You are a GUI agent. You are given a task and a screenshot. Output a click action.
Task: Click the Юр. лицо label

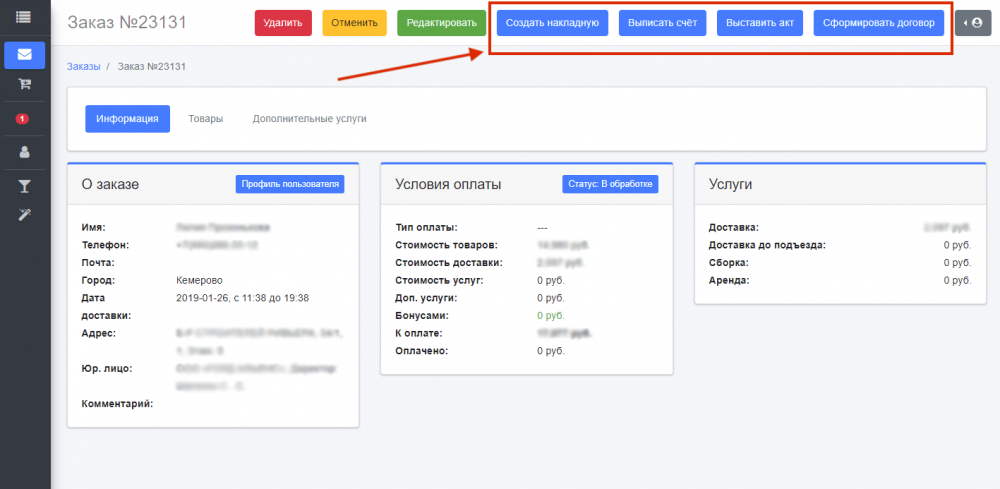[107, 369]
